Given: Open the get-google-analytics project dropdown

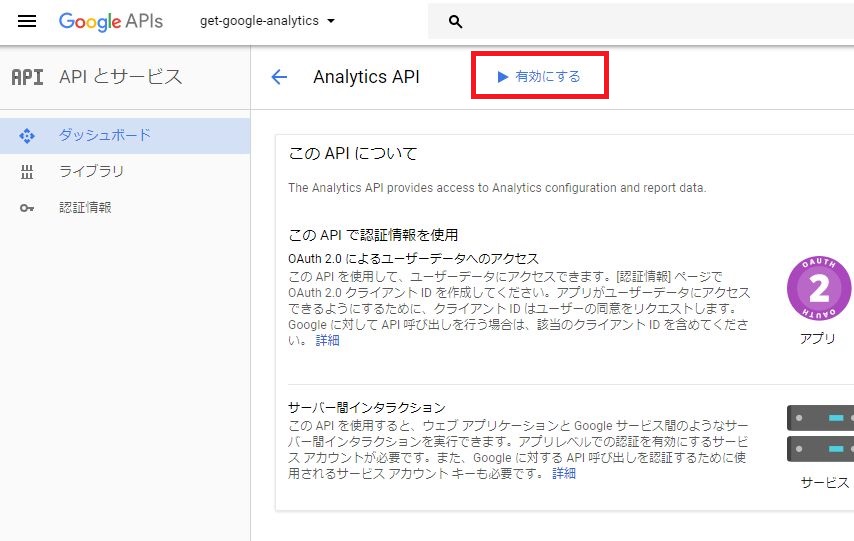Looking at the screenshot, I should 267,21.
